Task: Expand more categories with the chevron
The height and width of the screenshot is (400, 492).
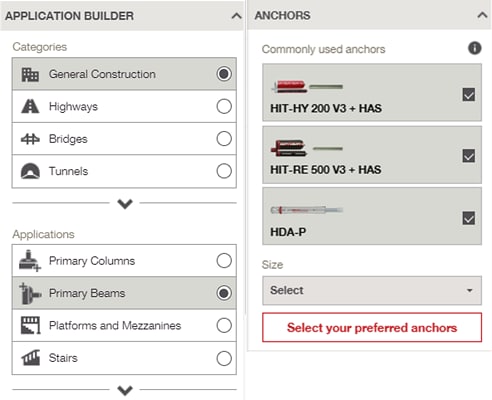Action: coord(125,203)
